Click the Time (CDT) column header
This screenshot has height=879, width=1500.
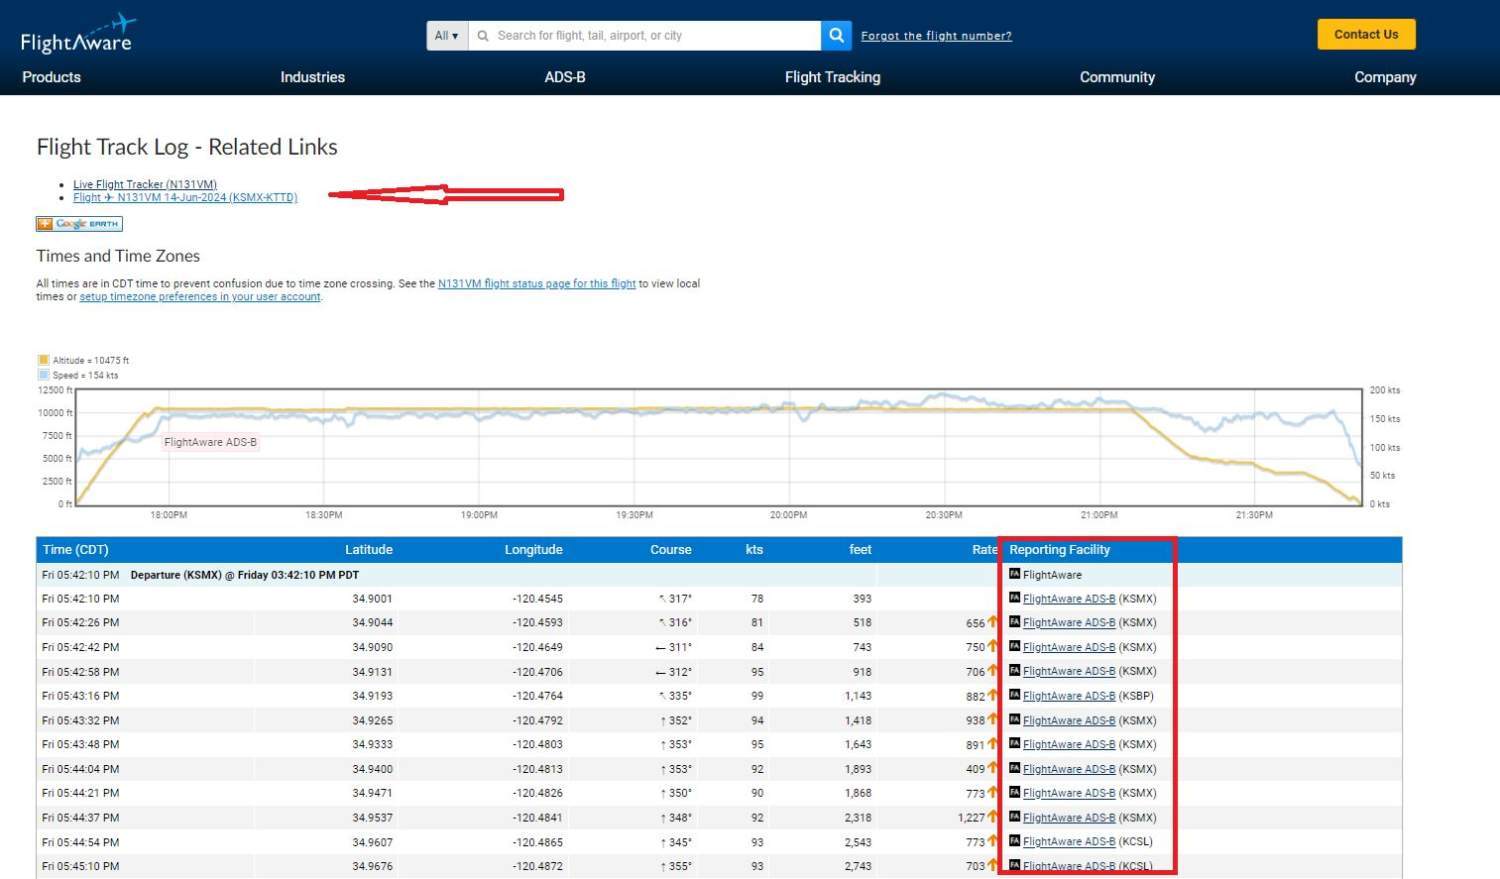[75, 550]
